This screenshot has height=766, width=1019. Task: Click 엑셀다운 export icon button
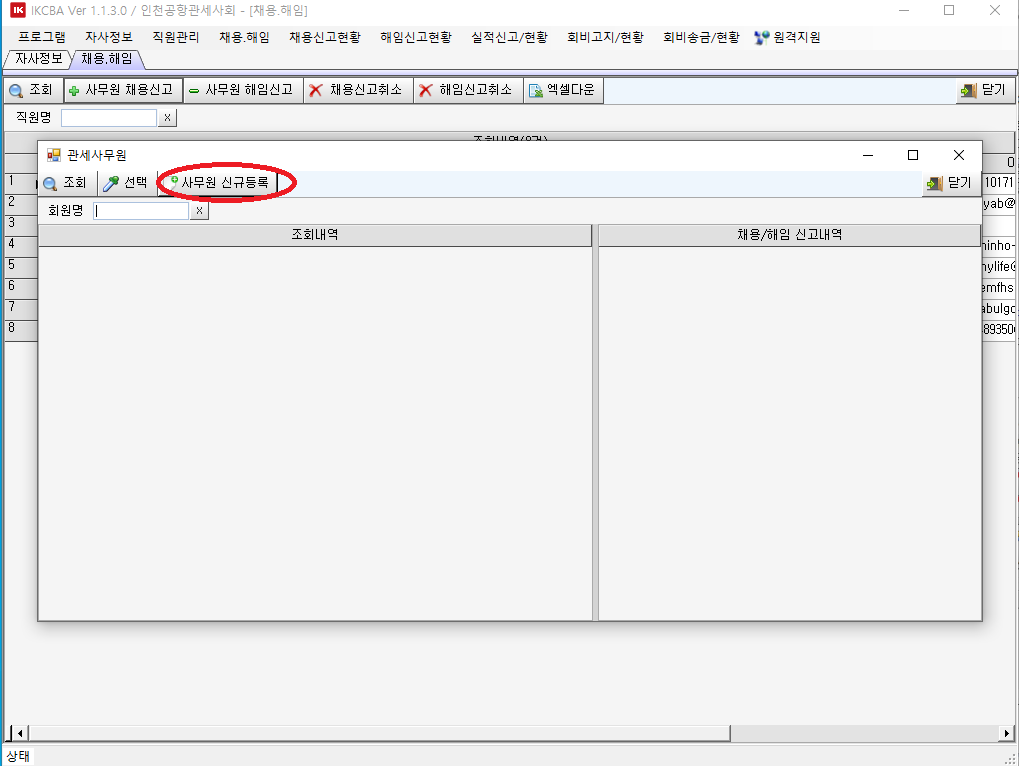(561, 90)
